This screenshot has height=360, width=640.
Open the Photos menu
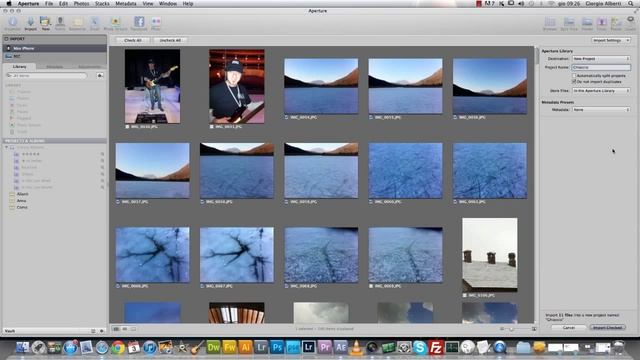(81, 4)
